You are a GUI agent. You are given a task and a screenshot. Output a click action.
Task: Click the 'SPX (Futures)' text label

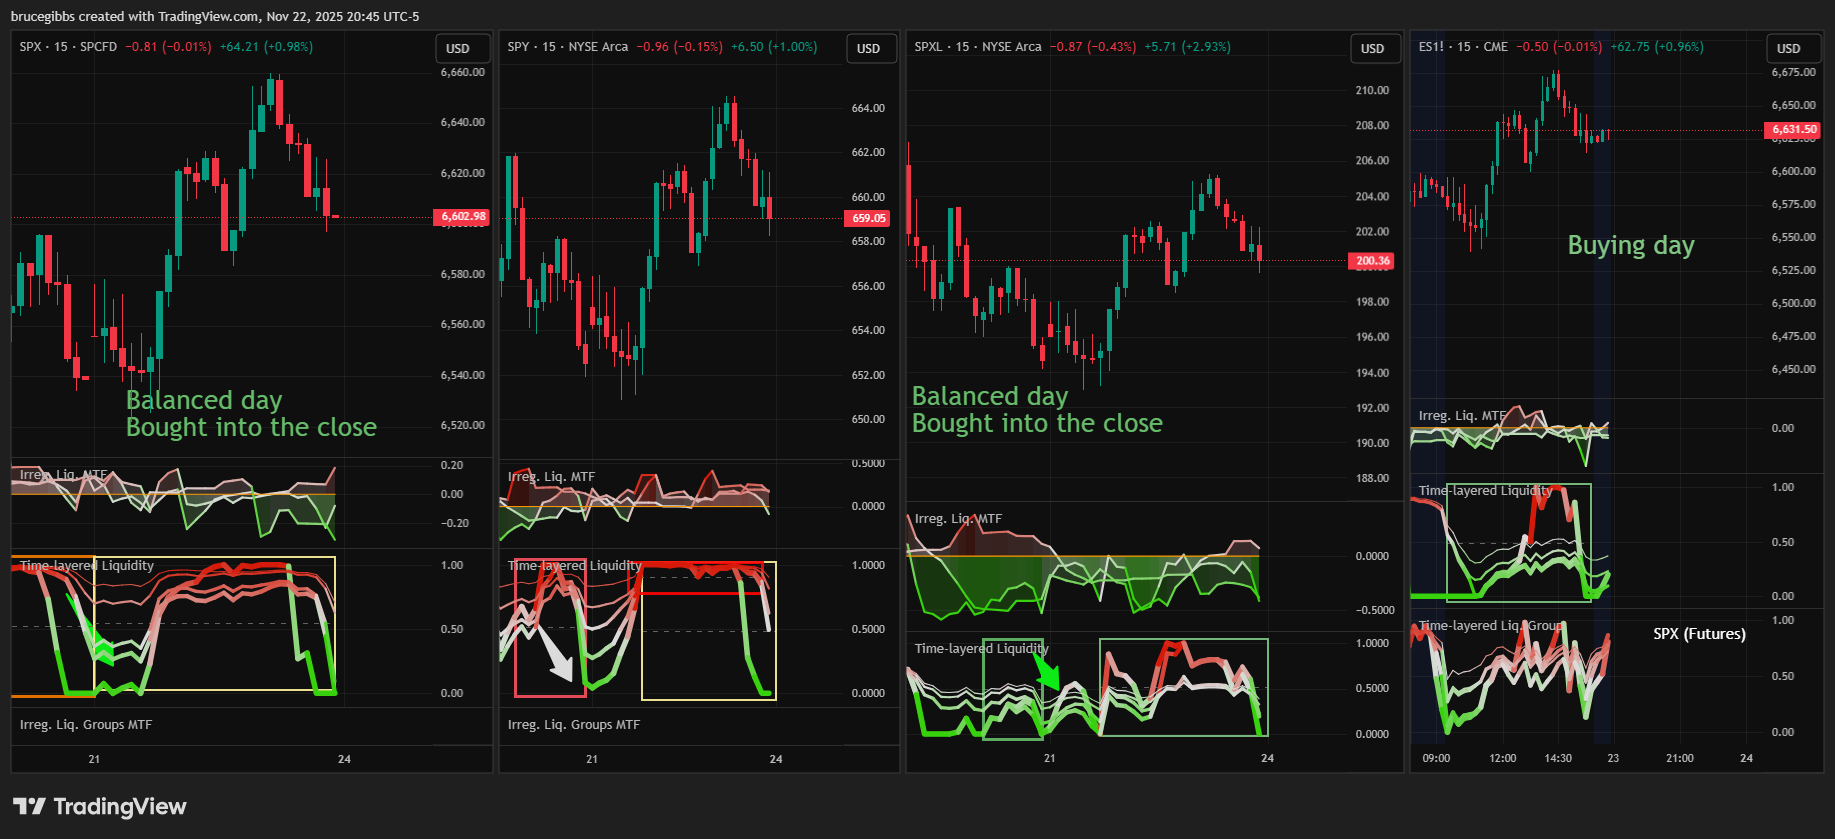[1699, 634]
